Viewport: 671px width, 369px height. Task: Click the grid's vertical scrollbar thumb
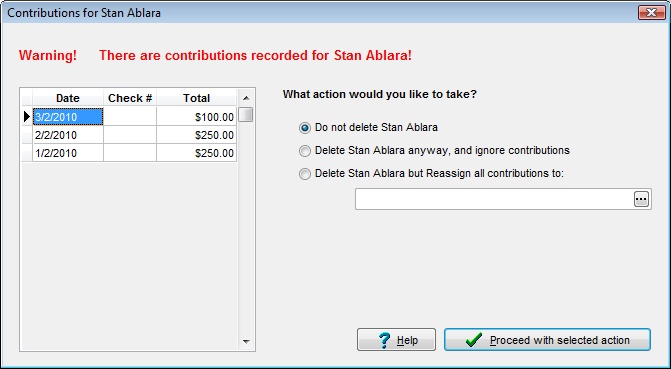[246, 115]
